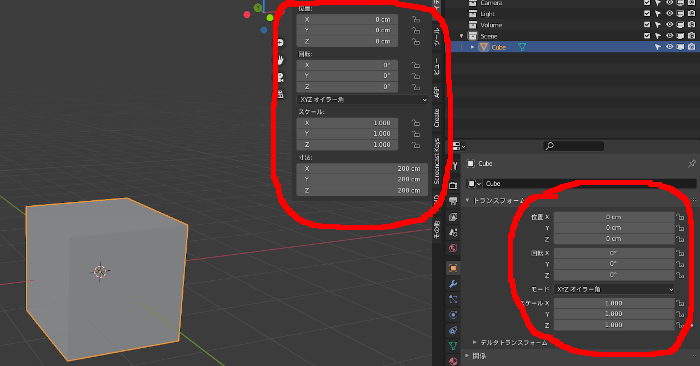Uncheck the Scene collection checkbox
The image size is (700, 366).
(x=647, y=36)
